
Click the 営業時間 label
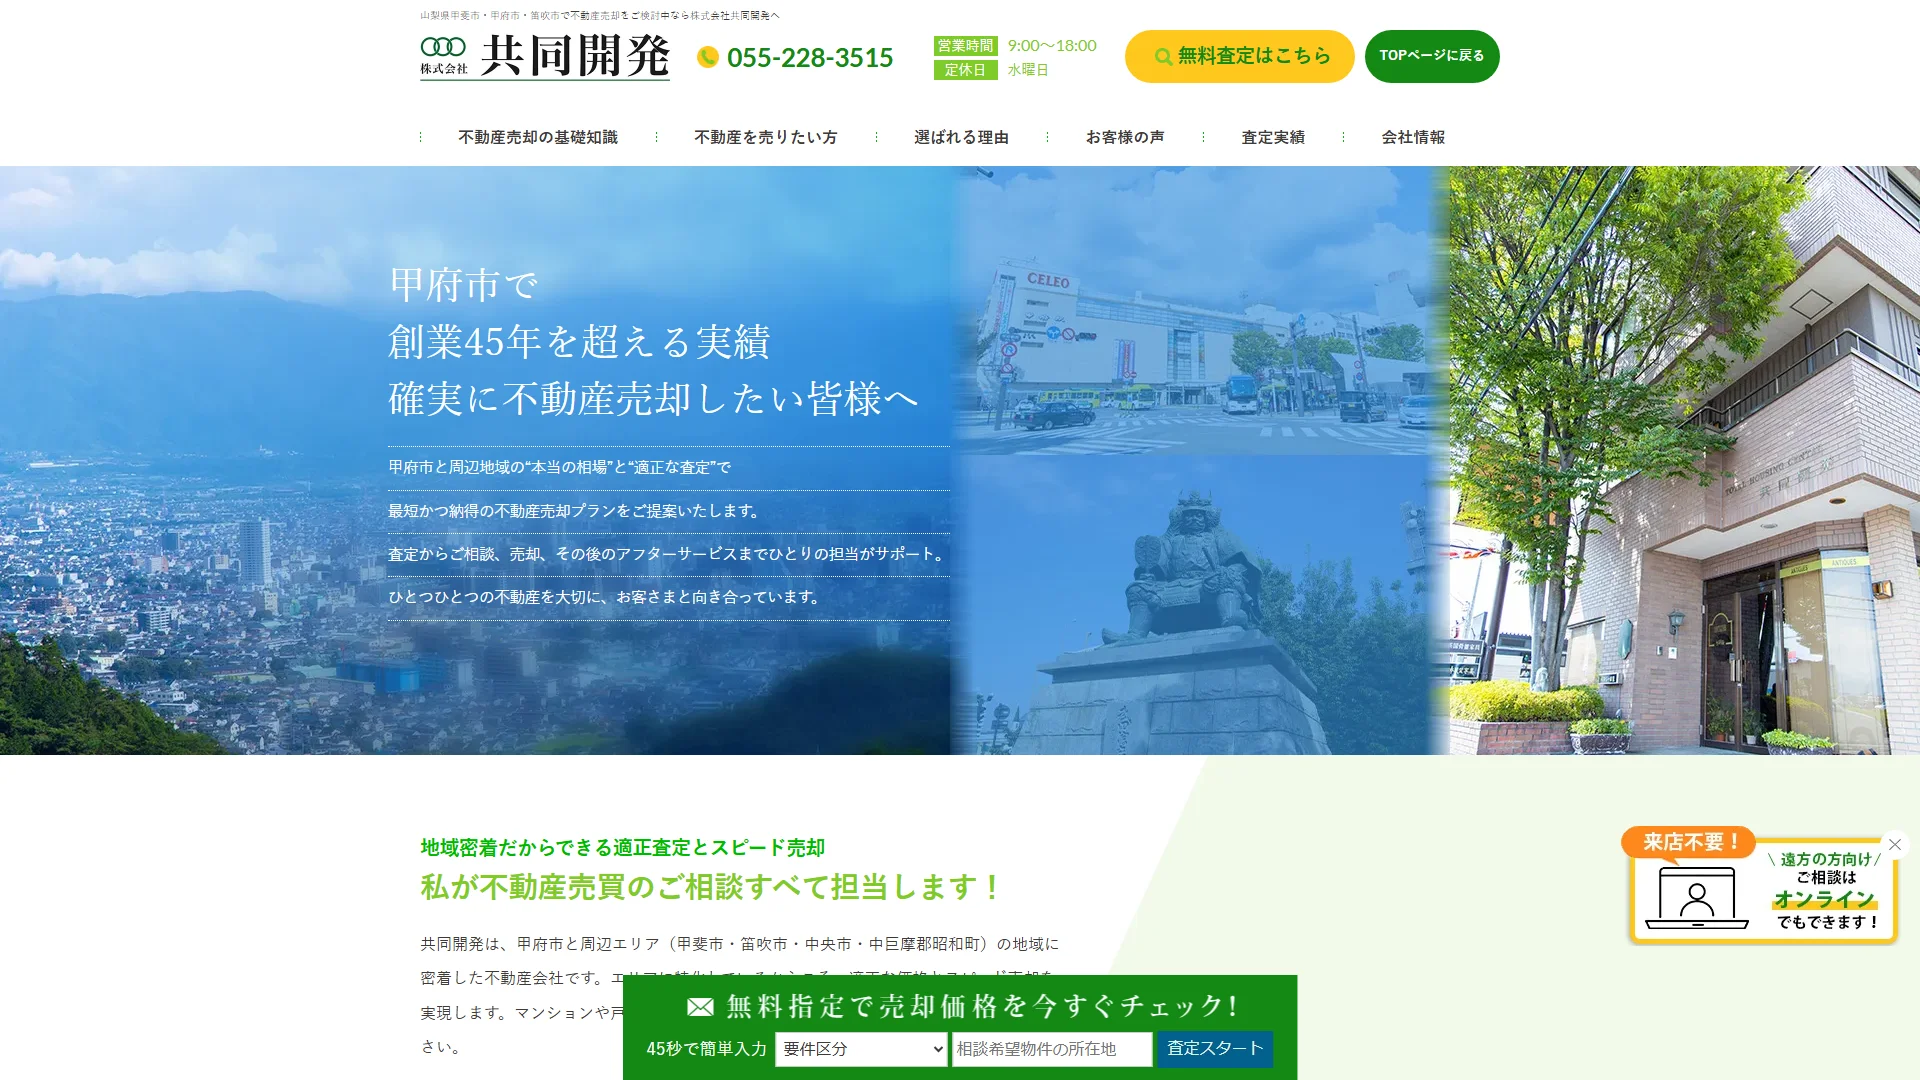(965, 46)
